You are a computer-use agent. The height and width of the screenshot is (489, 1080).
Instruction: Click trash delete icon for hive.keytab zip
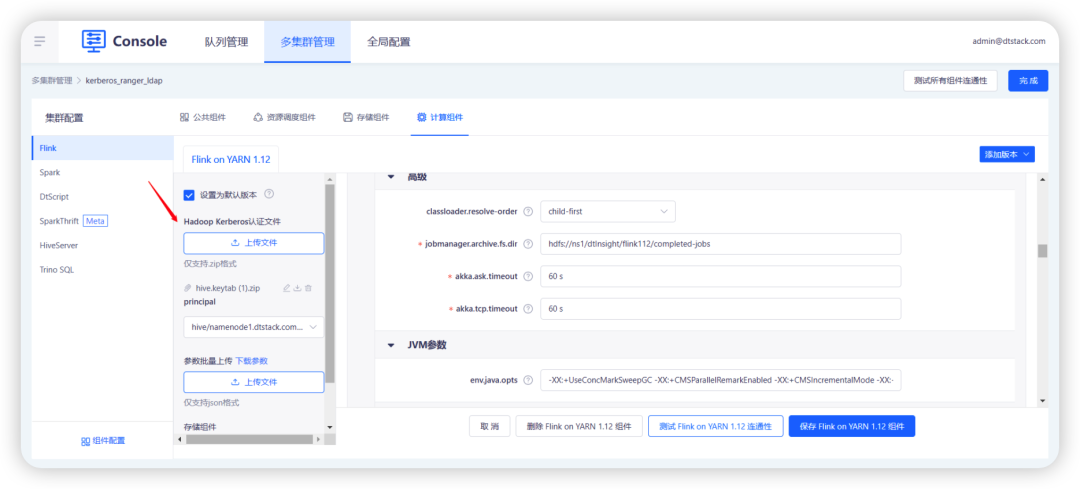[x=309, y=289]
